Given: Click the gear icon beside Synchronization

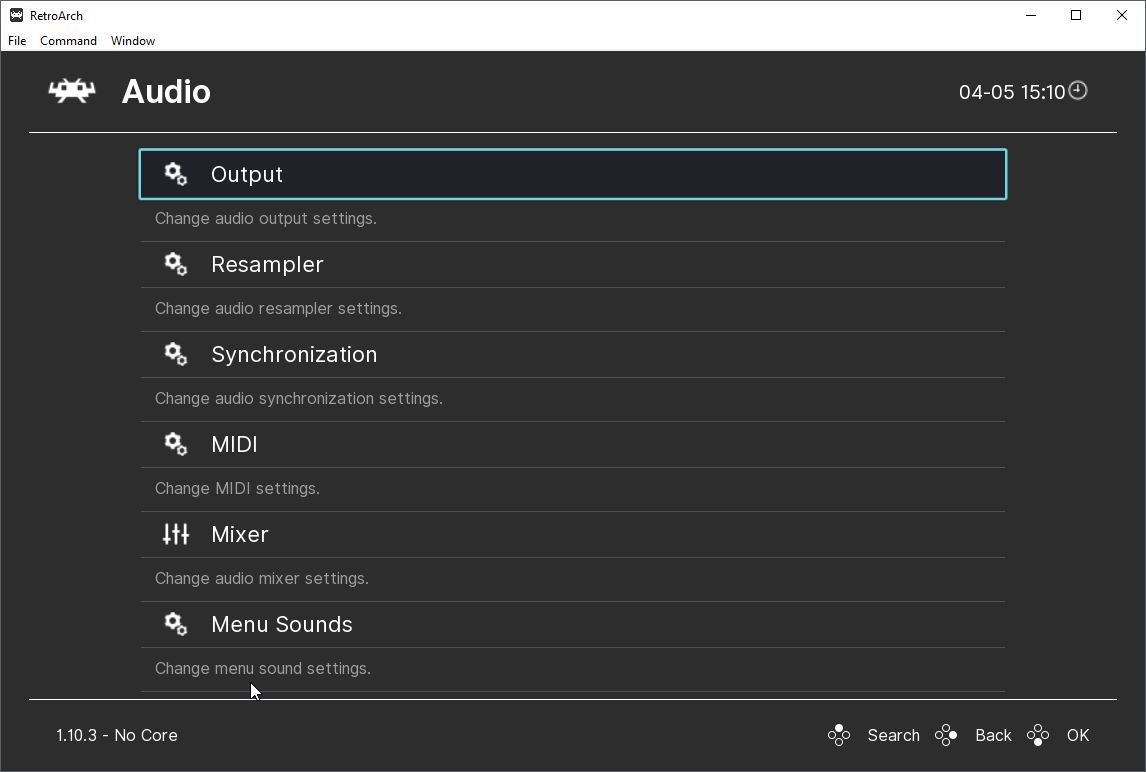Looking at the screenshot, I should tap(176, 354).
